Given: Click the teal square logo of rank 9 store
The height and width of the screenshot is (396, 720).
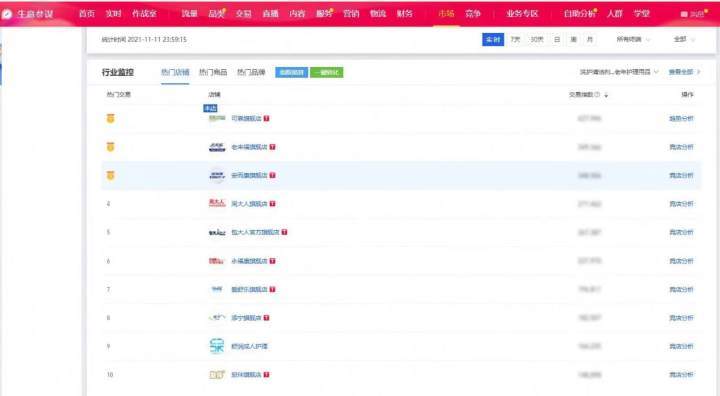Looking at the screenshot, I should click(217, 346).
